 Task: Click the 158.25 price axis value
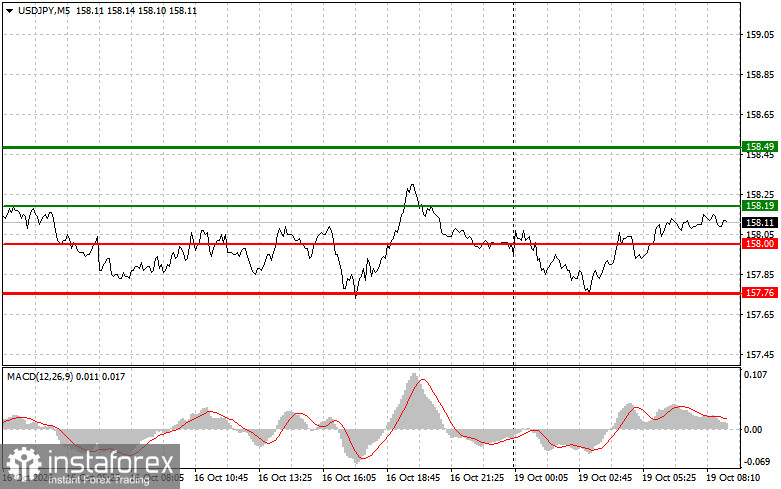pyautogui.click(x=760, y=195)
